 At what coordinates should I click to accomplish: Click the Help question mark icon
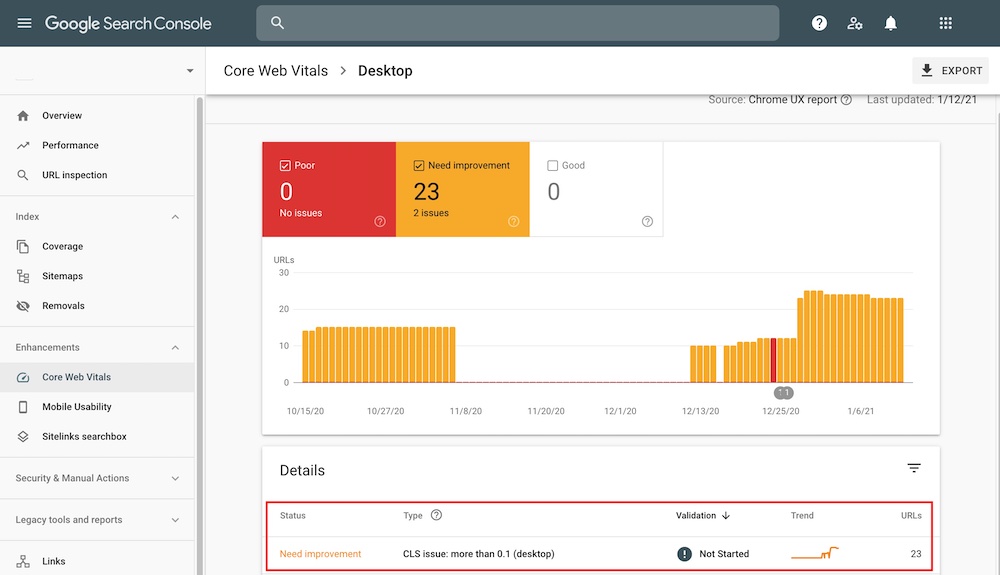click(819, 23)
